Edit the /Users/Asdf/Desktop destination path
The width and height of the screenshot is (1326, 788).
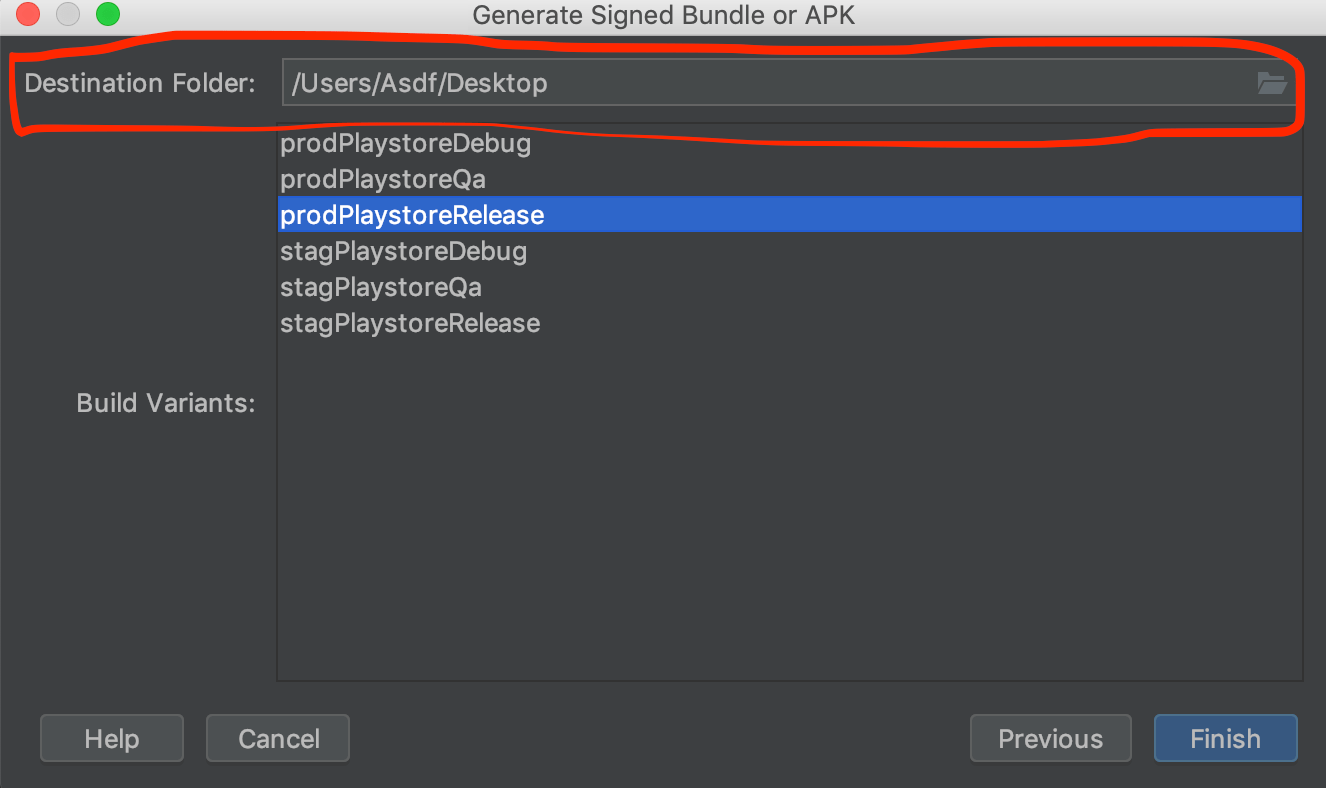tap(420, 83)
